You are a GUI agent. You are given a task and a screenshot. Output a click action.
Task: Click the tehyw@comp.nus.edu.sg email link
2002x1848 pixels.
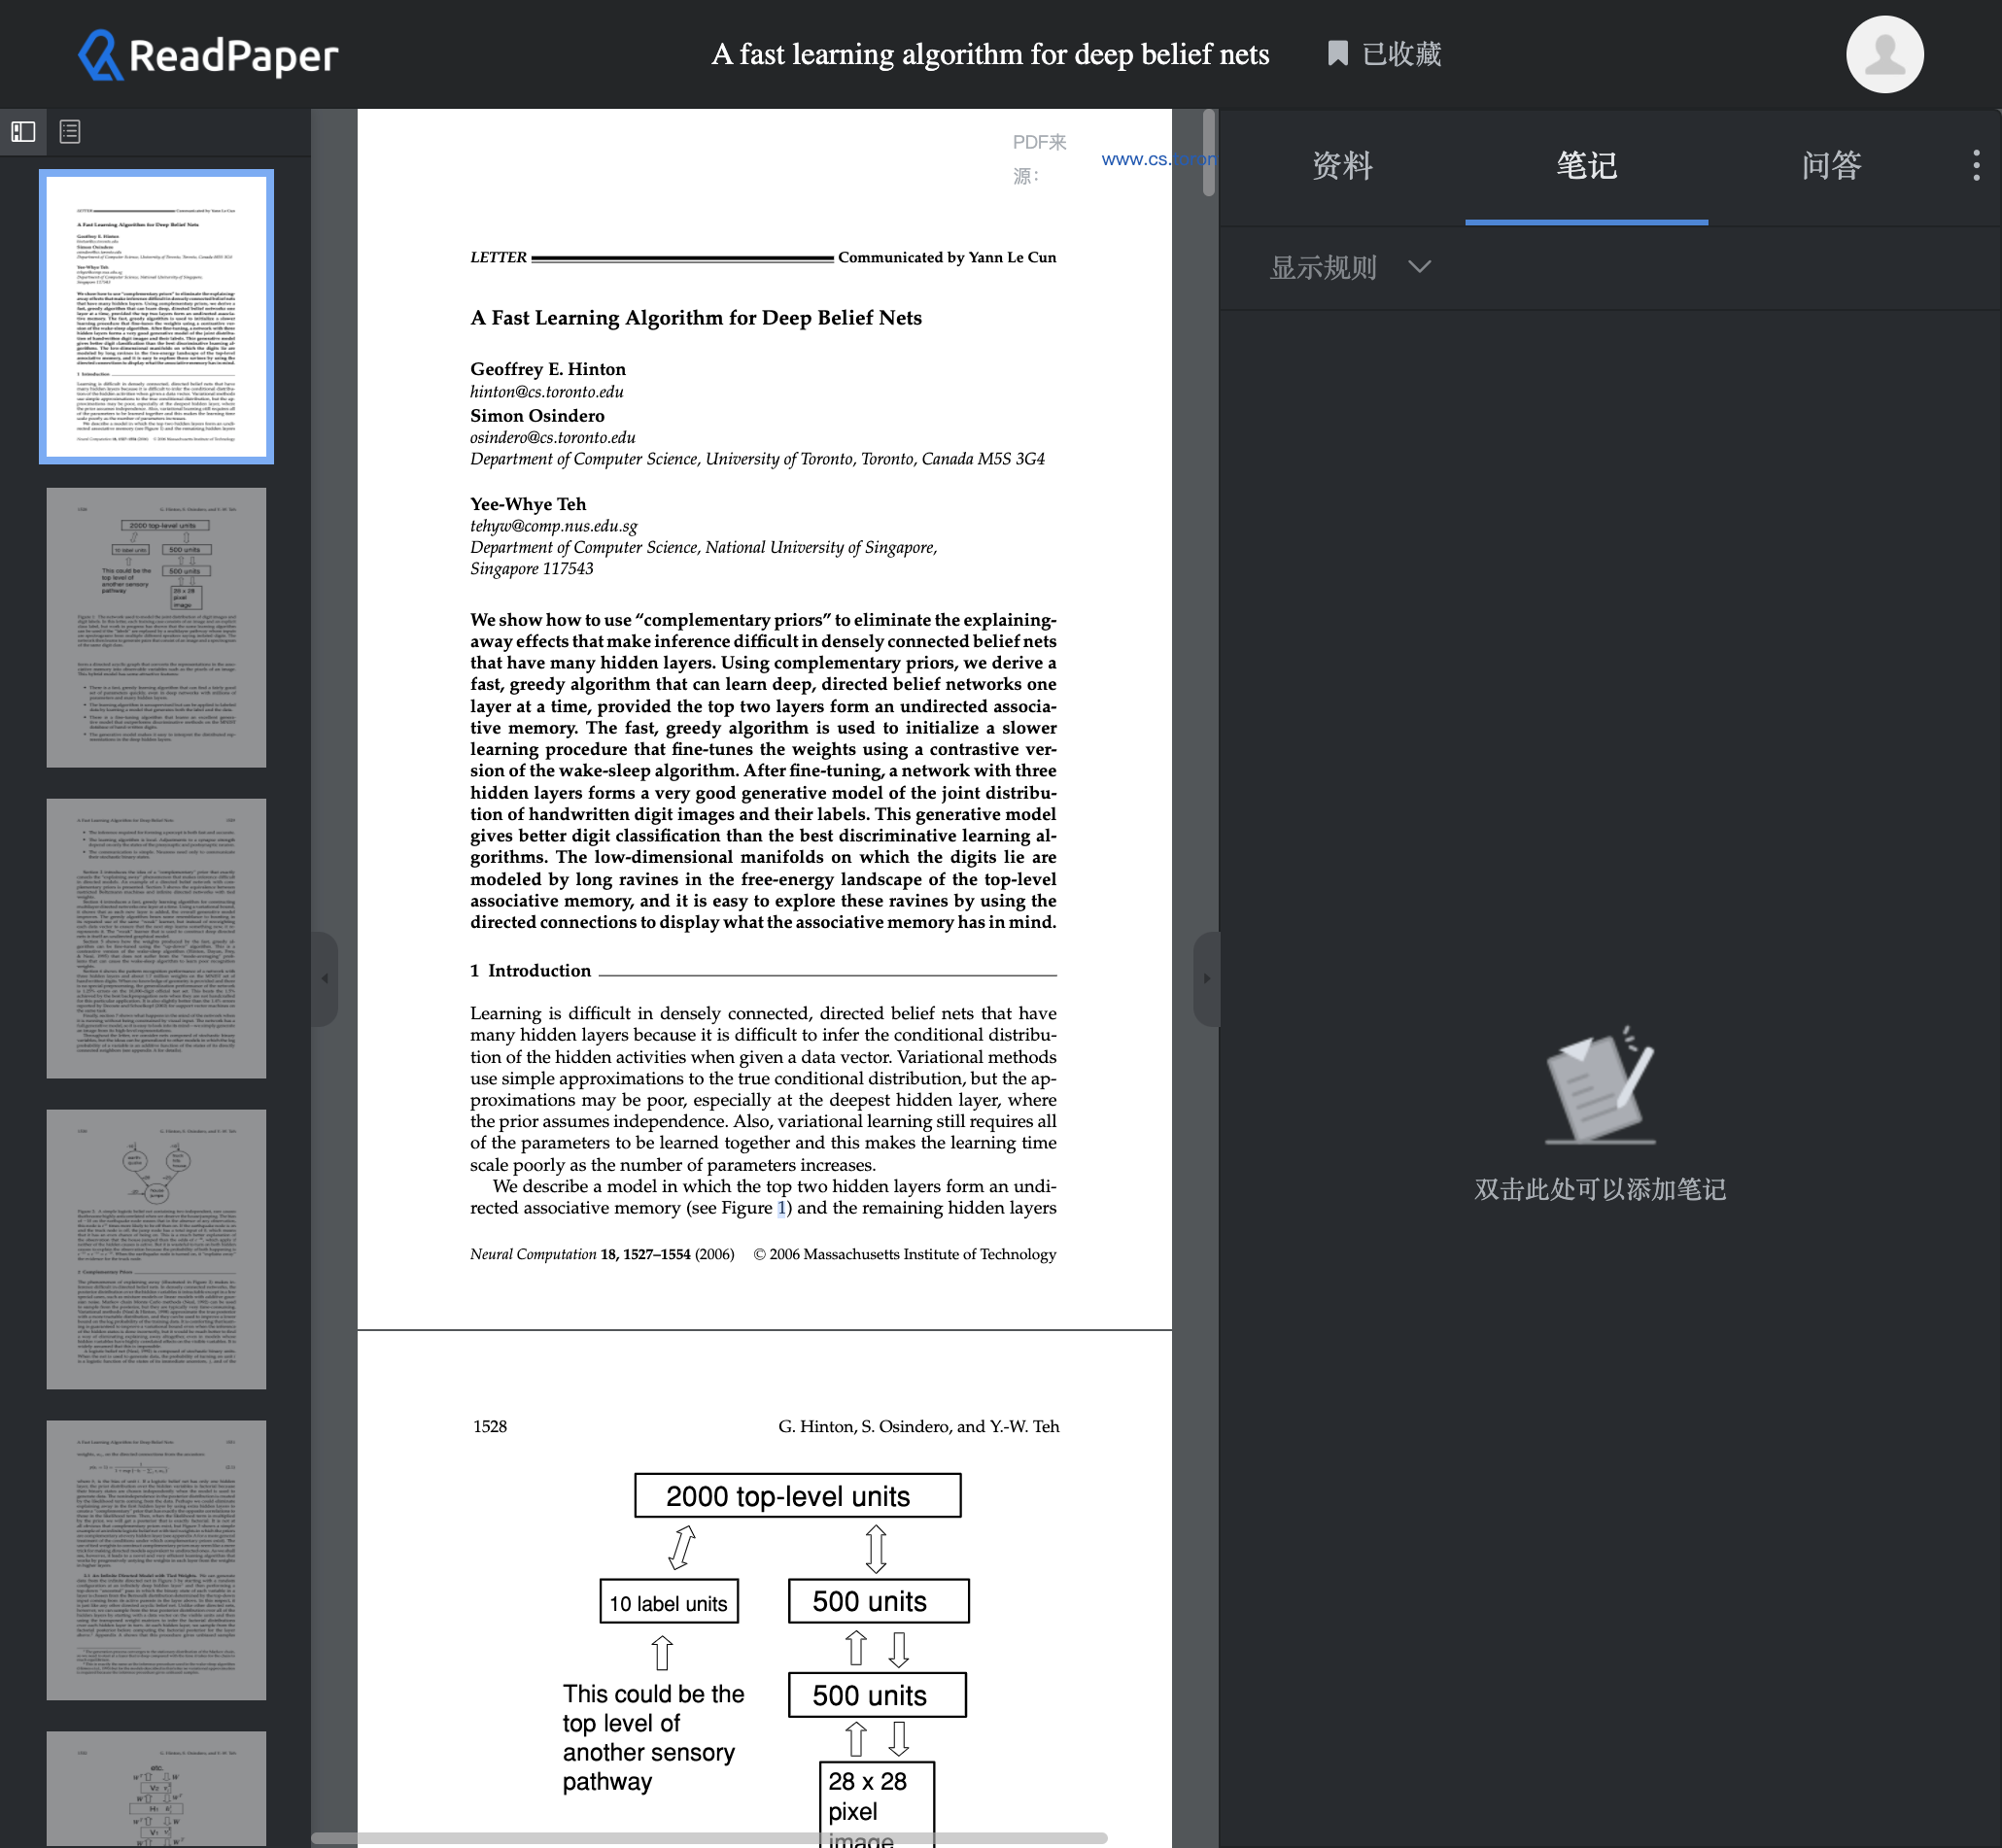553,526
